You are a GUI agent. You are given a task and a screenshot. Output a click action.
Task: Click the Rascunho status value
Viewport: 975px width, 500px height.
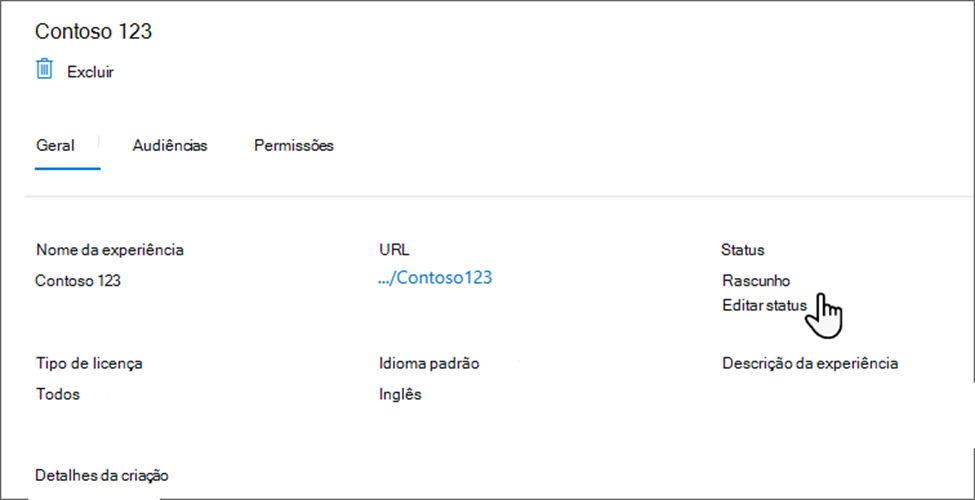pos(756,281)
